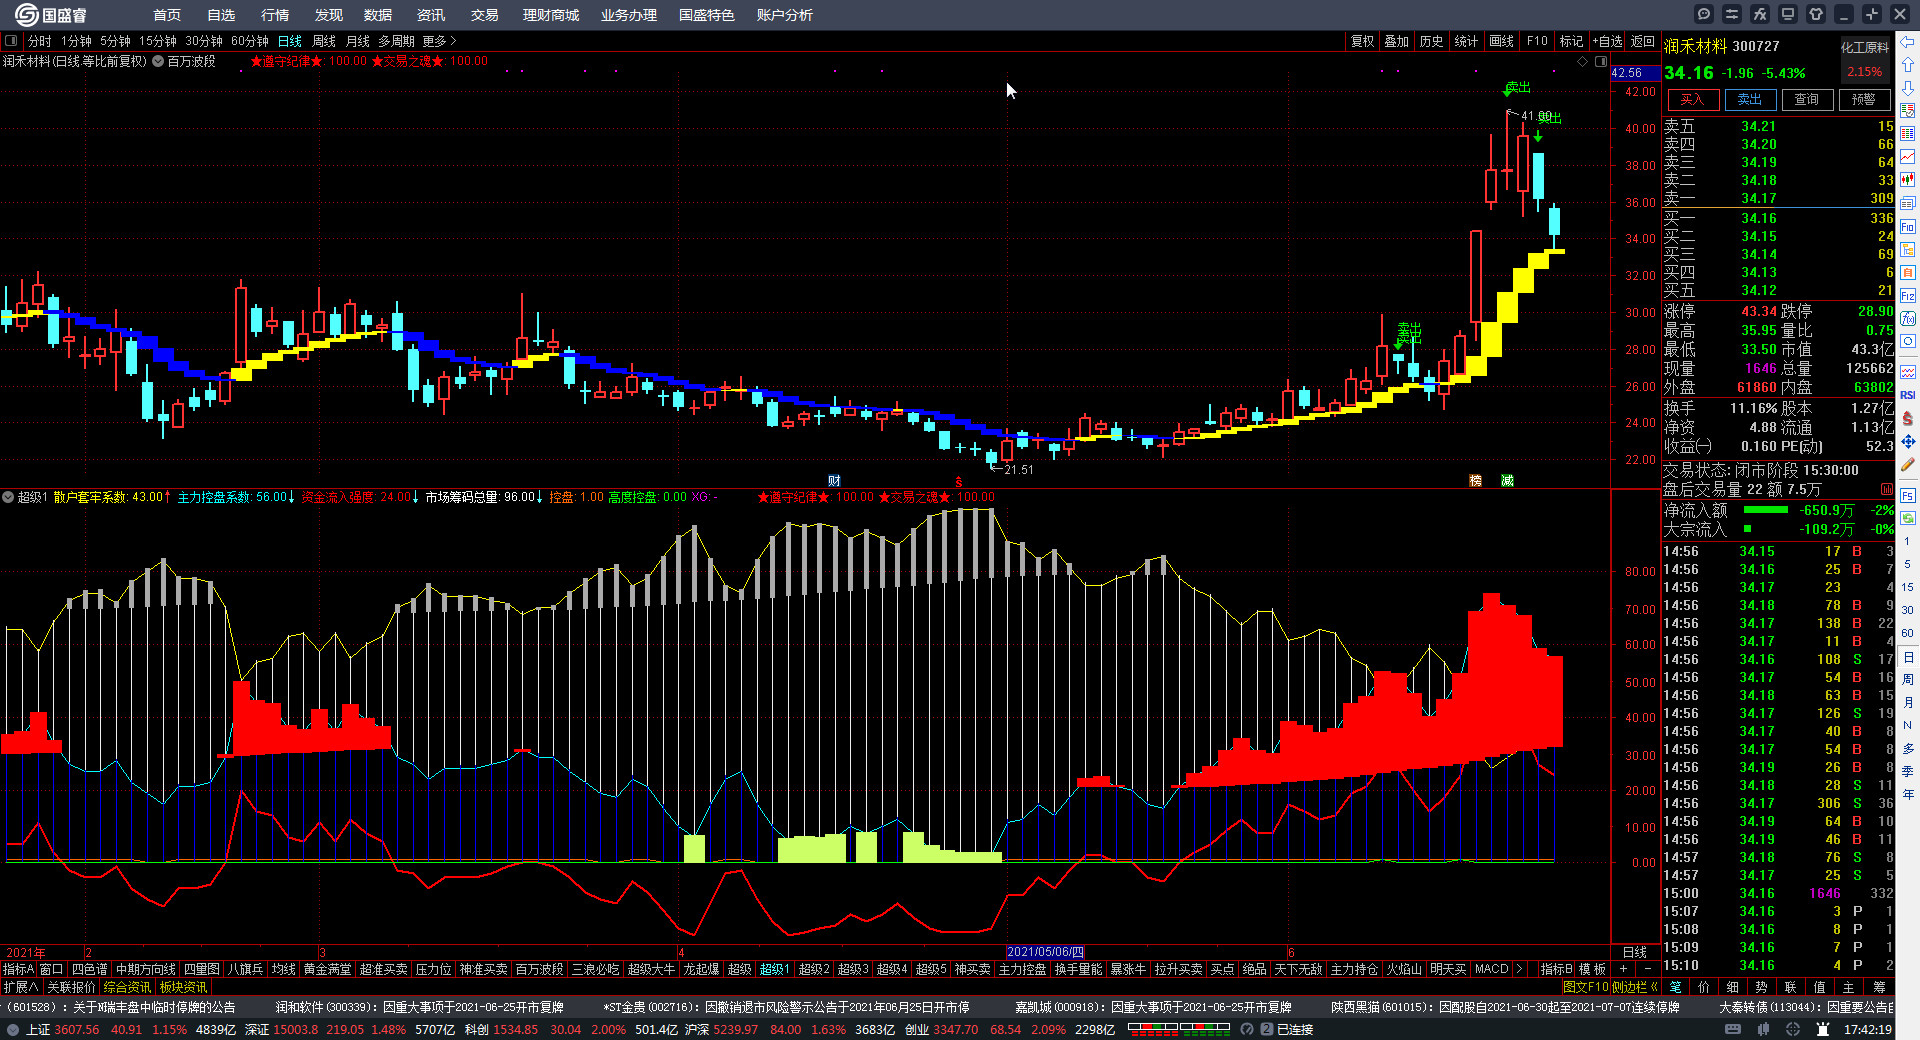Click the 查询 query button
The height and width of the screenshot is (1040, 1920).
pos(1807,99)
